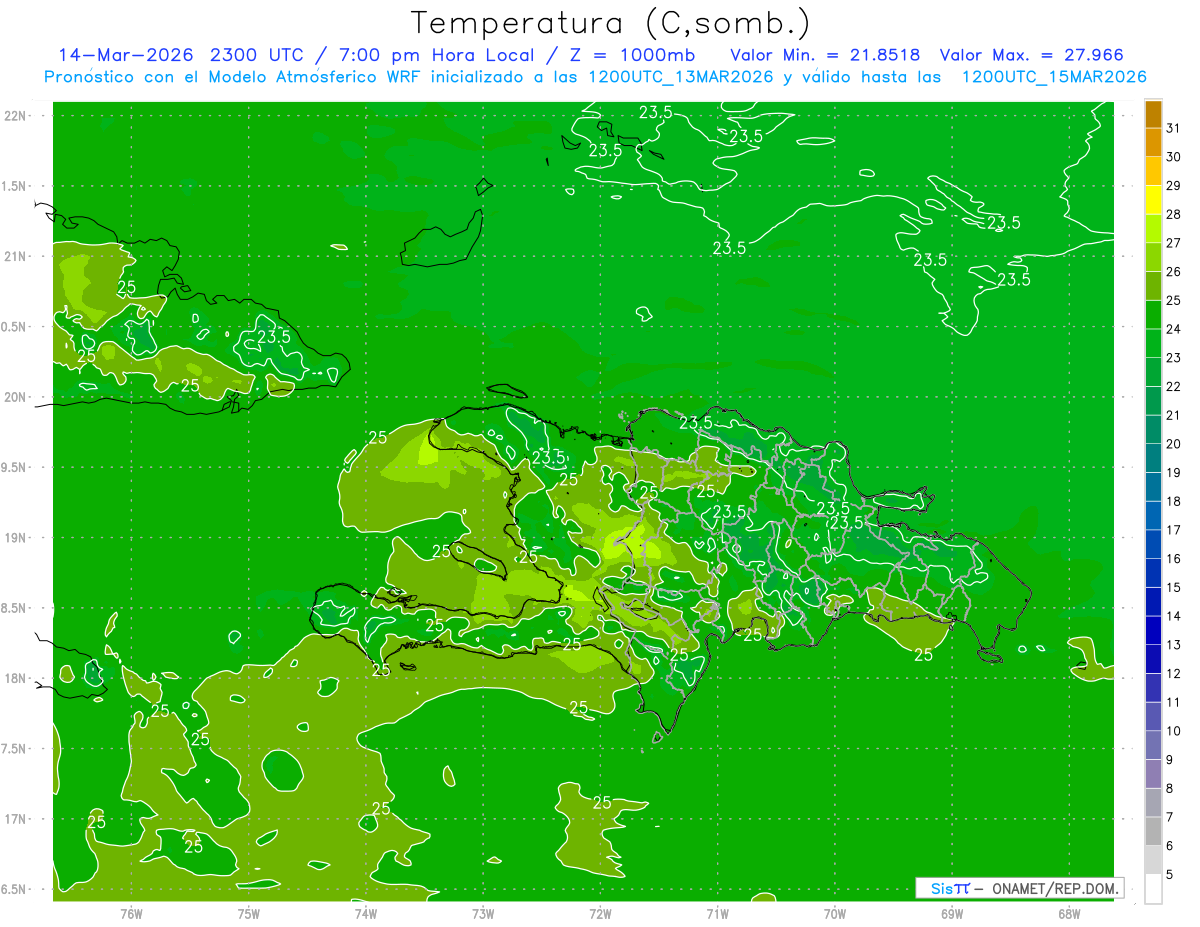Viewport: 1200px width, 927px height.
Task: Click the legend swatch between values 30 and 31
Action: [1153, 143]
